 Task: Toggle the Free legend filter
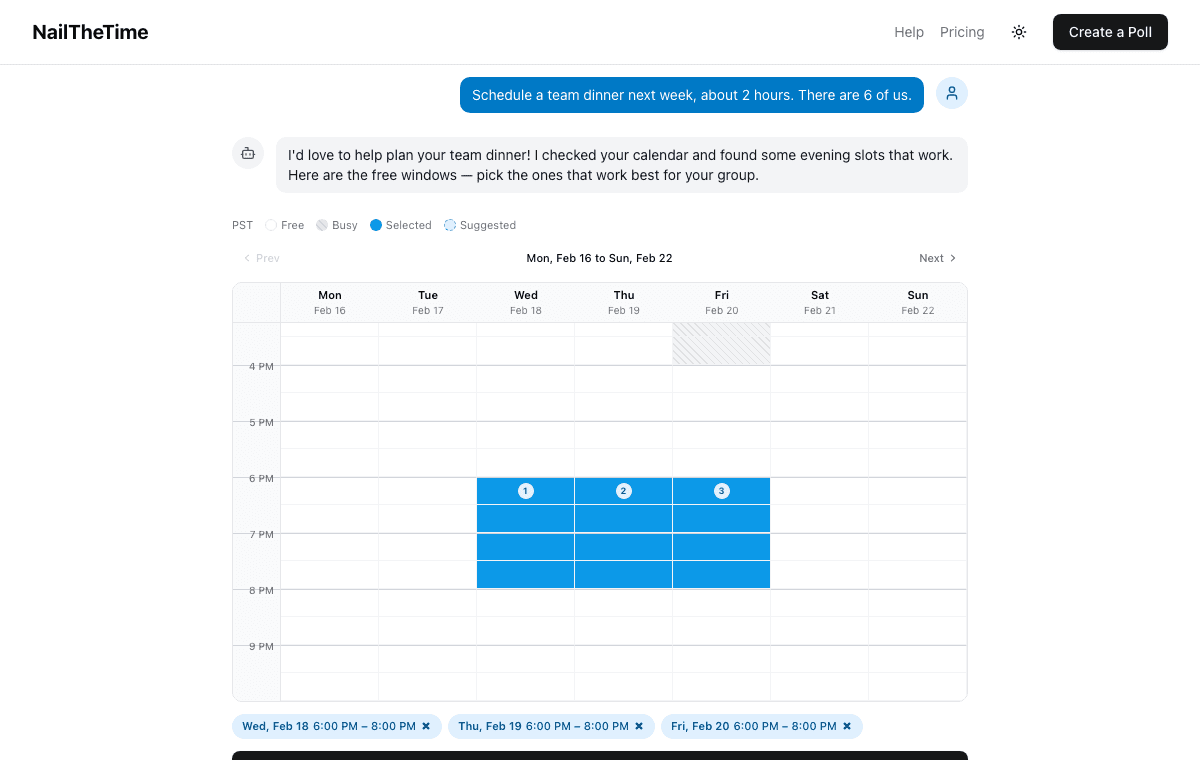tap(271, 225)
